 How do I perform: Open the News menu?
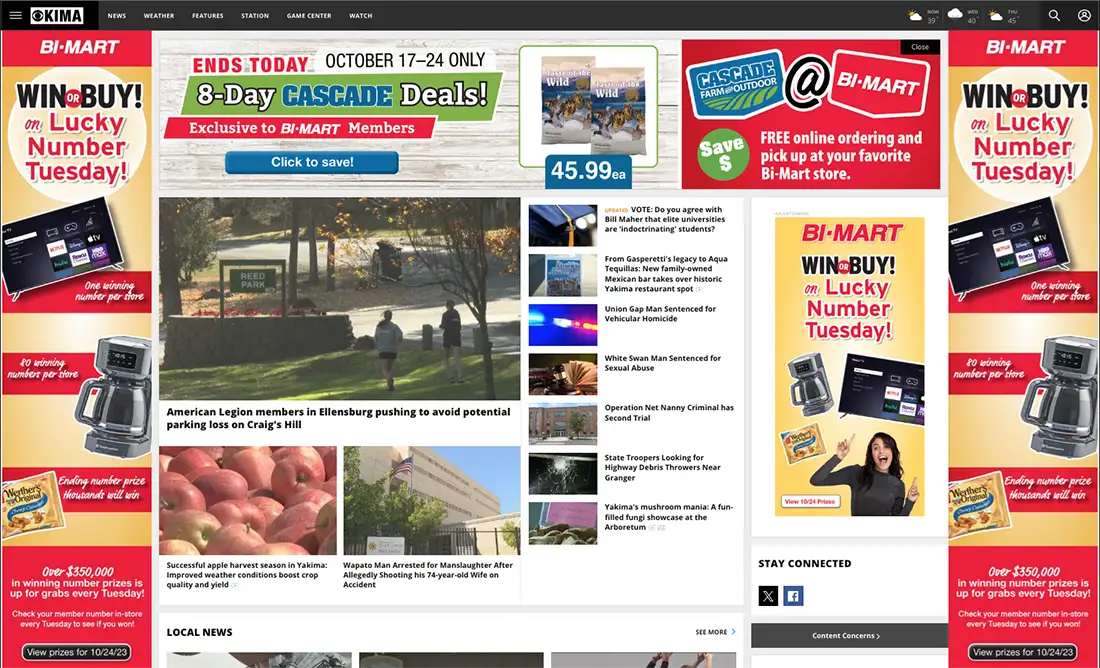coord(116,15)
